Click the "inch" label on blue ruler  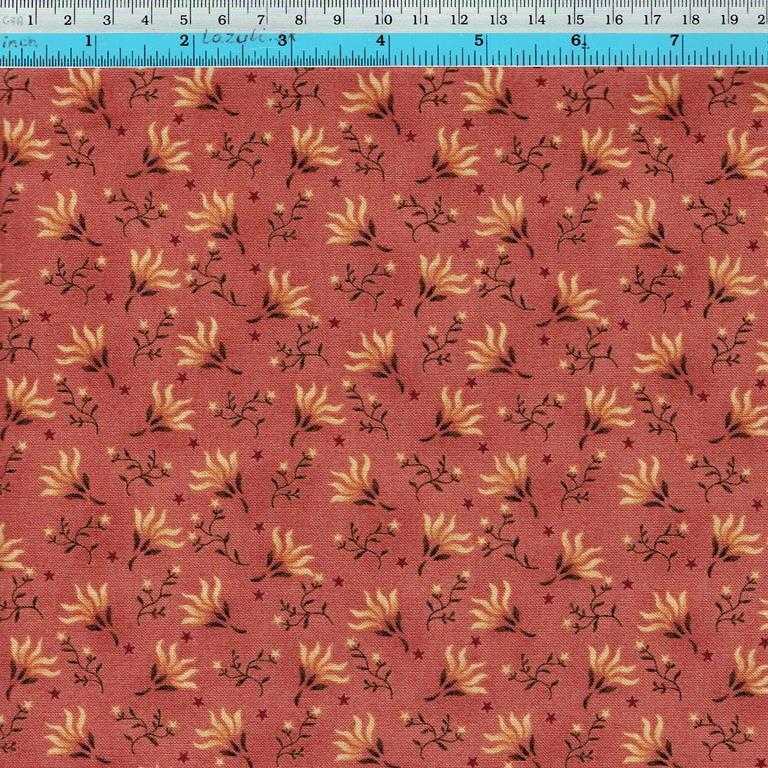point(20,42)
